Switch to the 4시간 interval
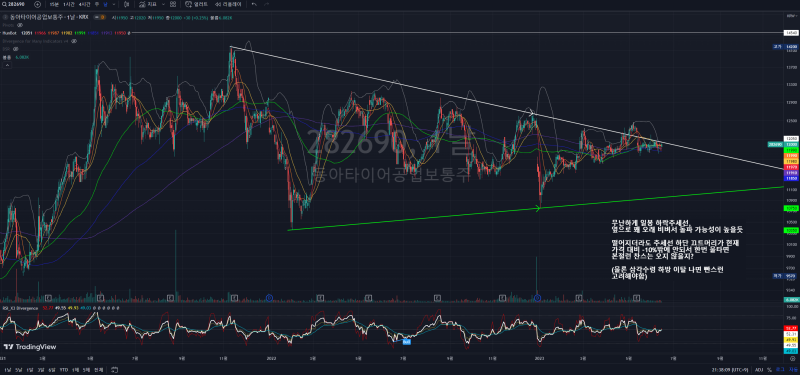 (x=84, y=4)
